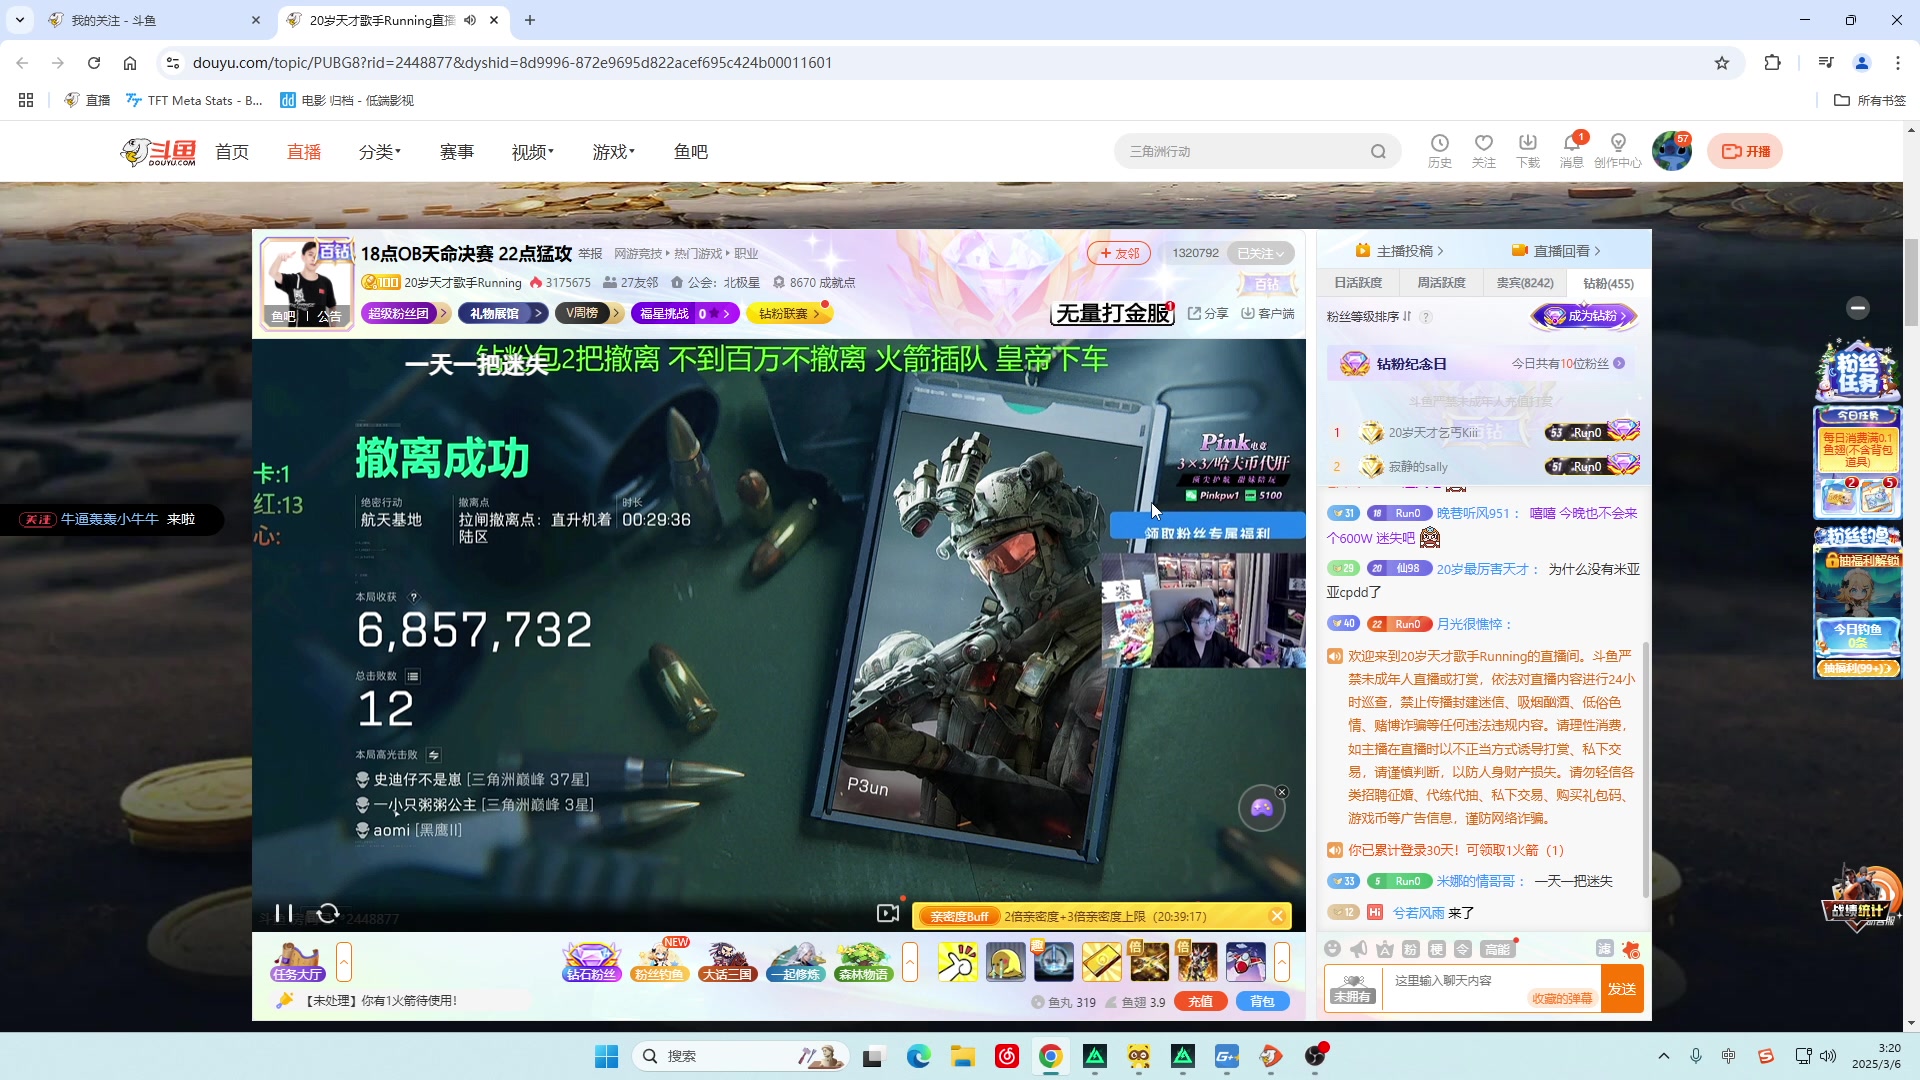Expand the 福星挑战 pill
The width and height of the screenshot is (1920, 1080).
685,314
